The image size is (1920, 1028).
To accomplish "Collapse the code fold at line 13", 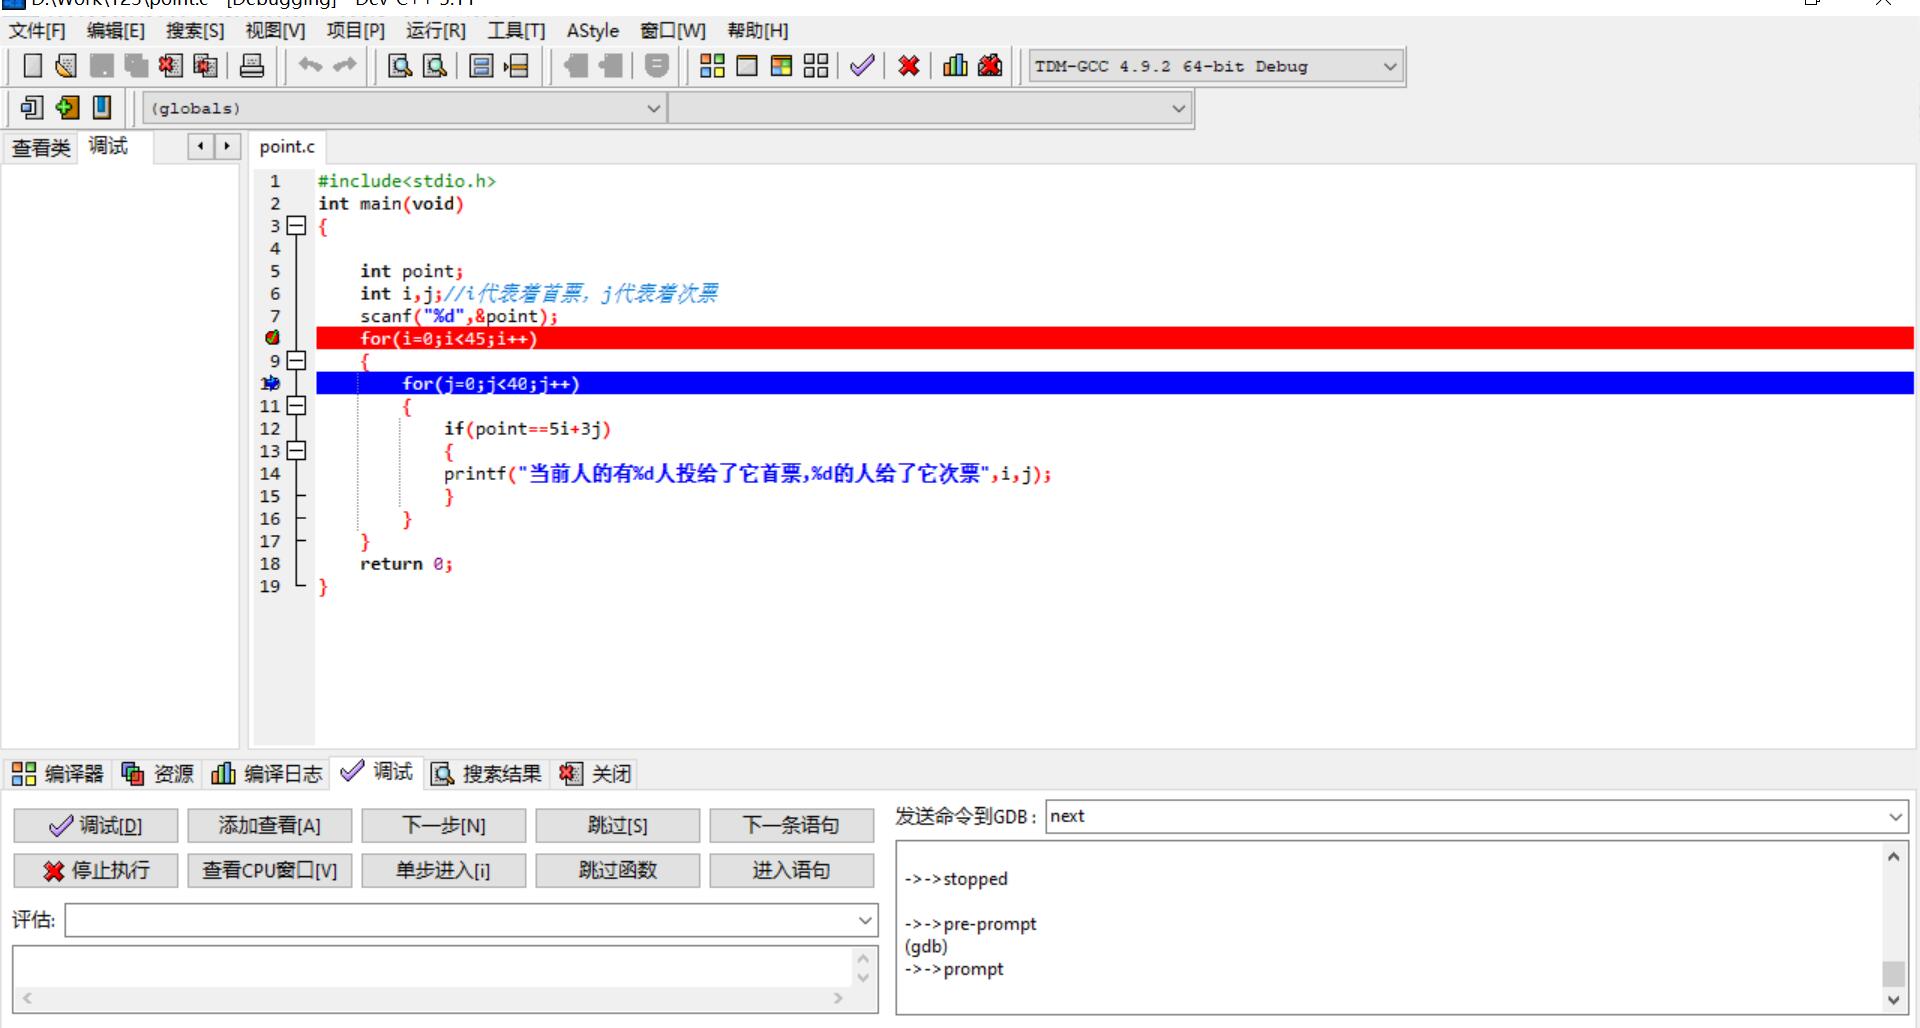I will [296, 451].
